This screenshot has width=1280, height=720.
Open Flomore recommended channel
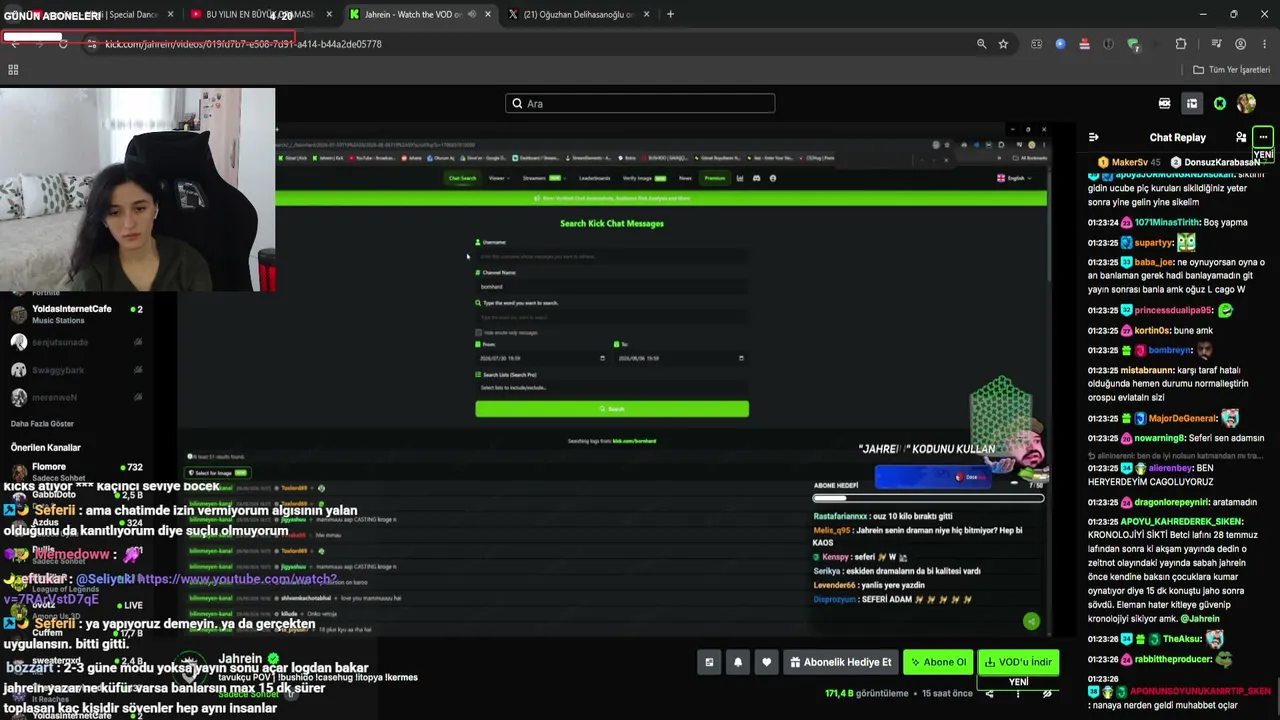[74, 472]
